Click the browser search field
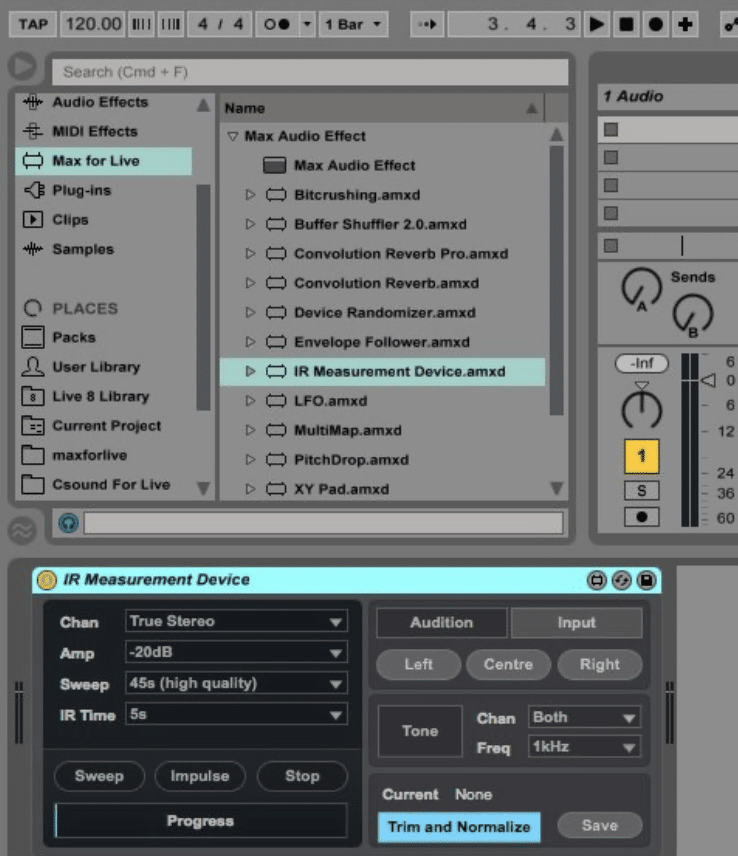This screenshot has height=856, width=738. (x=310, y=72)
